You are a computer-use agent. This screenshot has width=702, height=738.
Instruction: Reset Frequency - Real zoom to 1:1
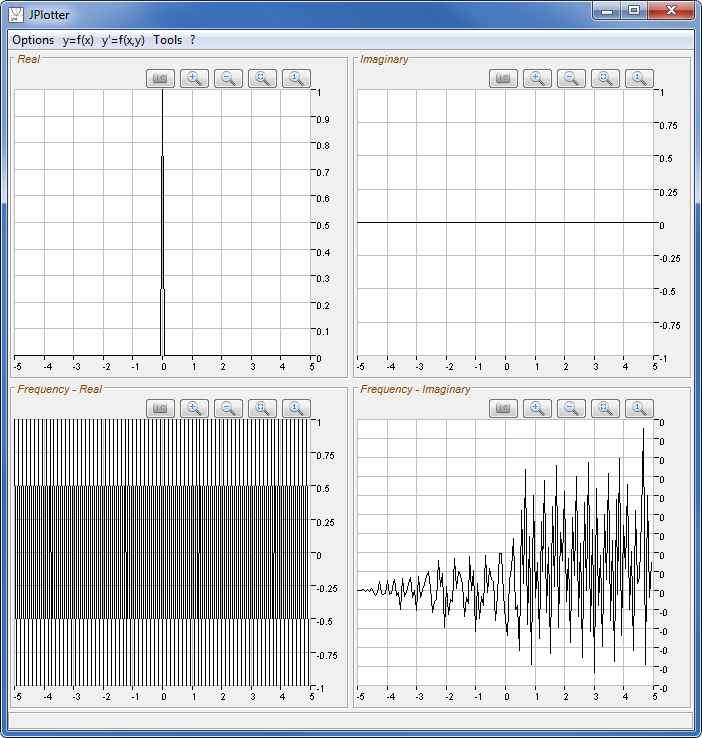[x=297, y=408]
